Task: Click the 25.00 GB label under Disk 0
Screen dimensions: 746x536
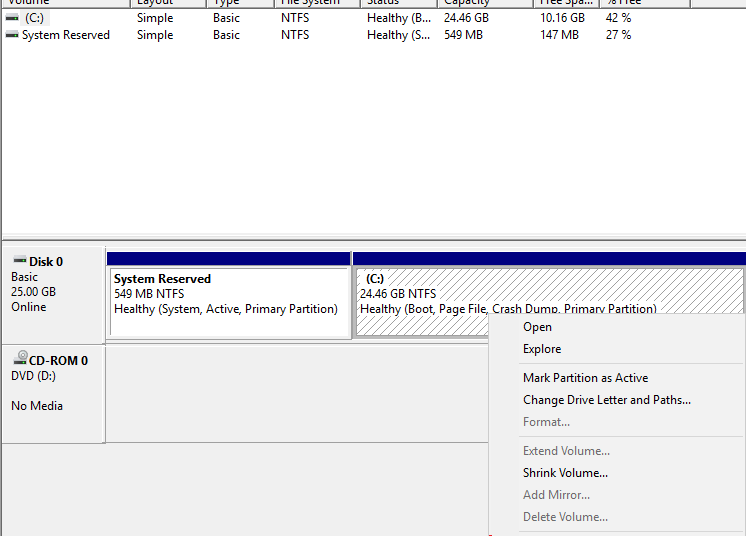Action: pos(33,292)
